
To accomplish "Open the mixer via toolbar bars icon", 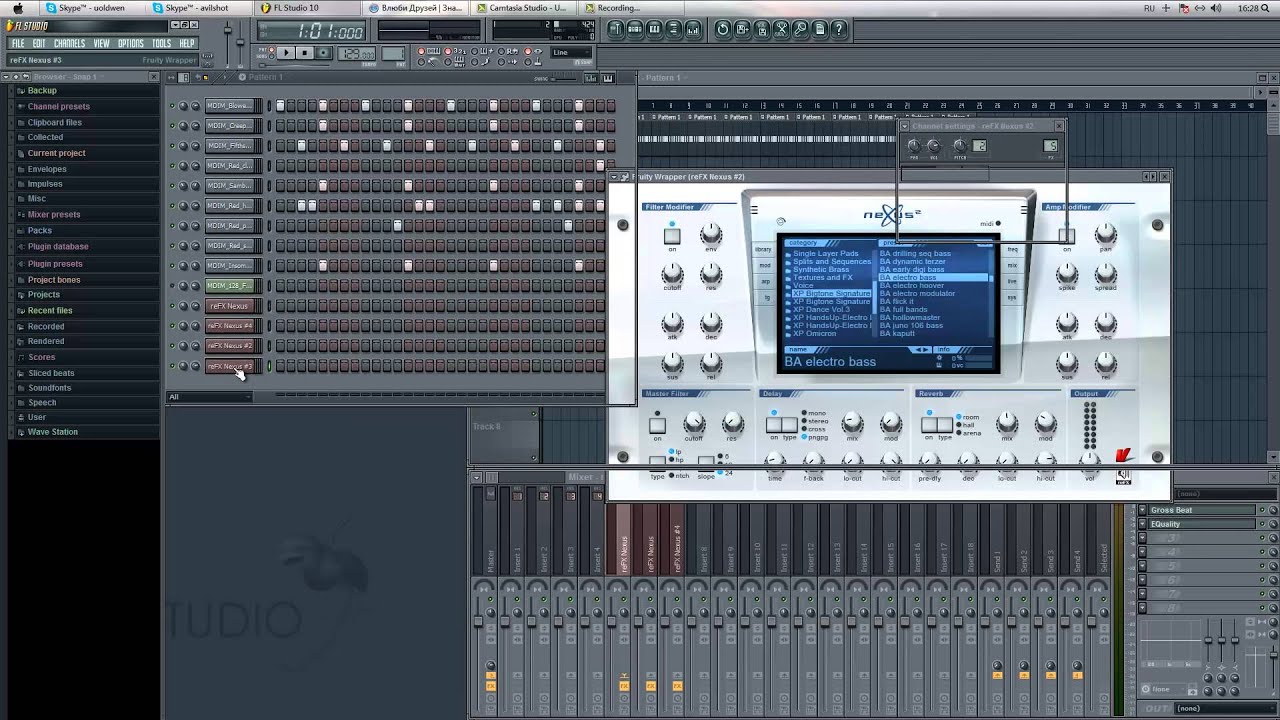I will coord(693,29).
